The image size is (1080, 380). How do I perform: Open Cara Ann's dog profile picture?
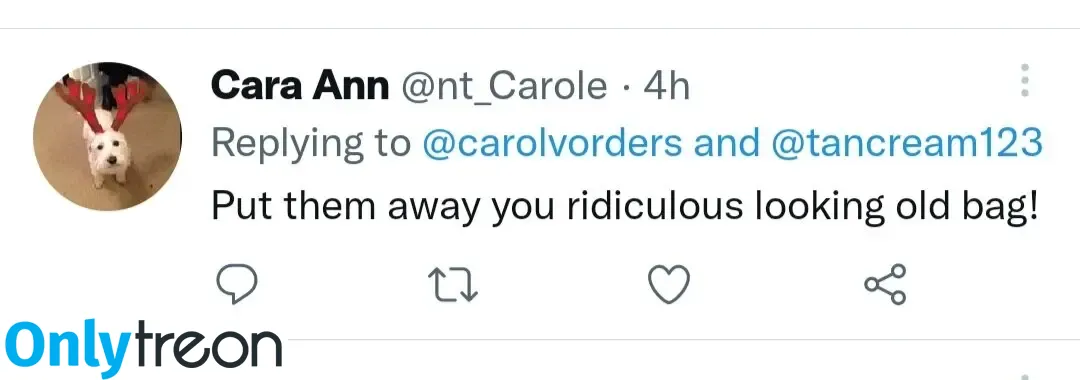107,136
